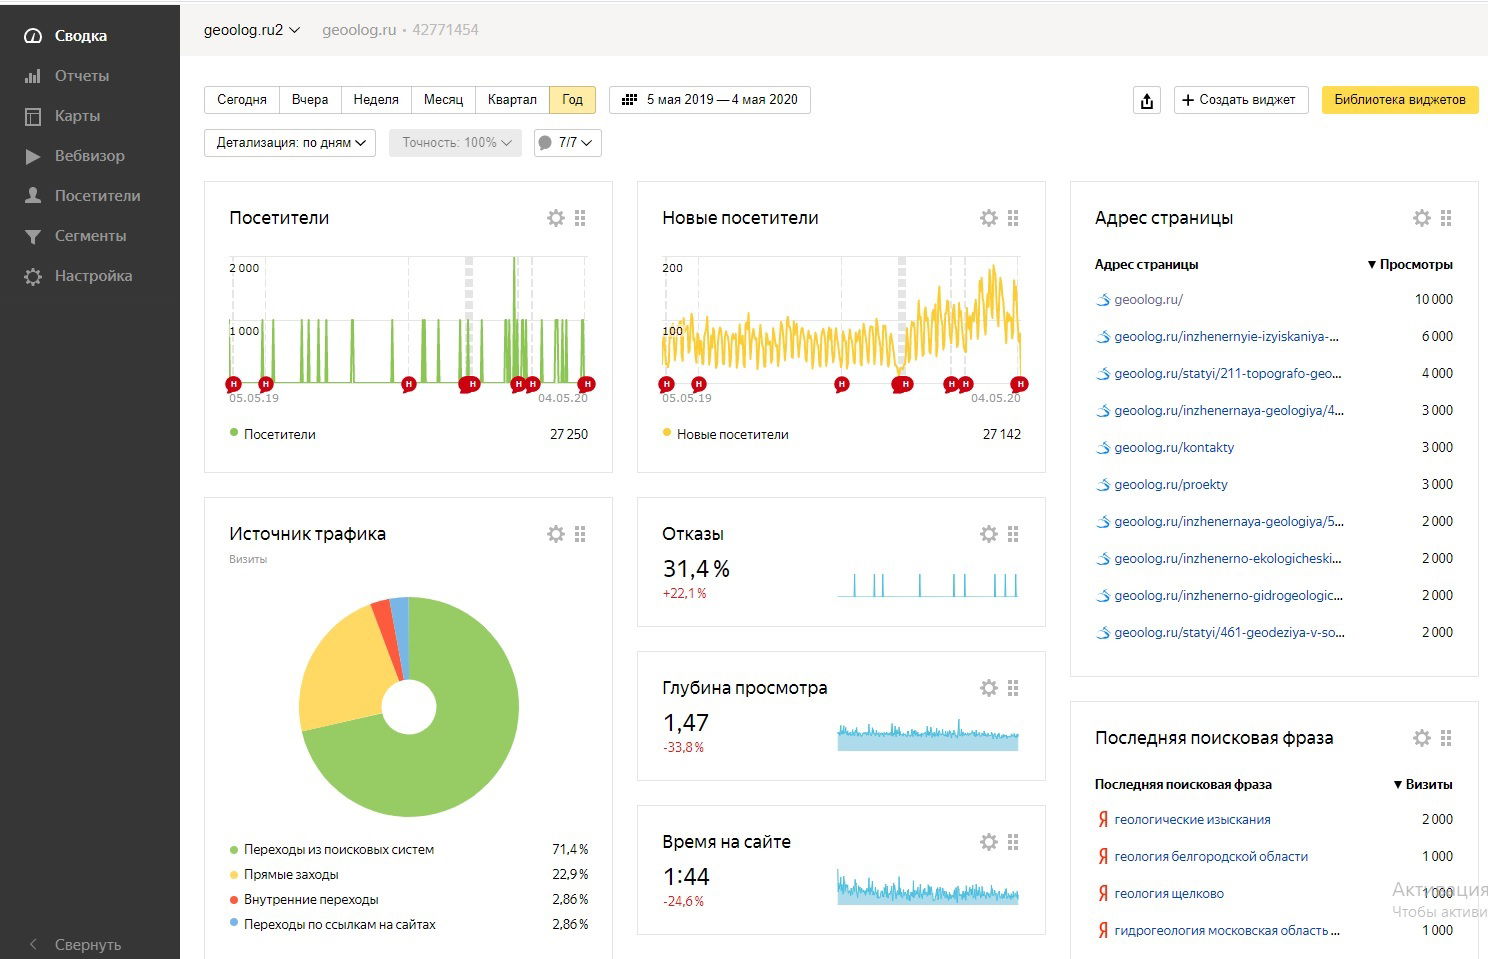Open the geoolog.ru/proekty link

click(1171, 485)
